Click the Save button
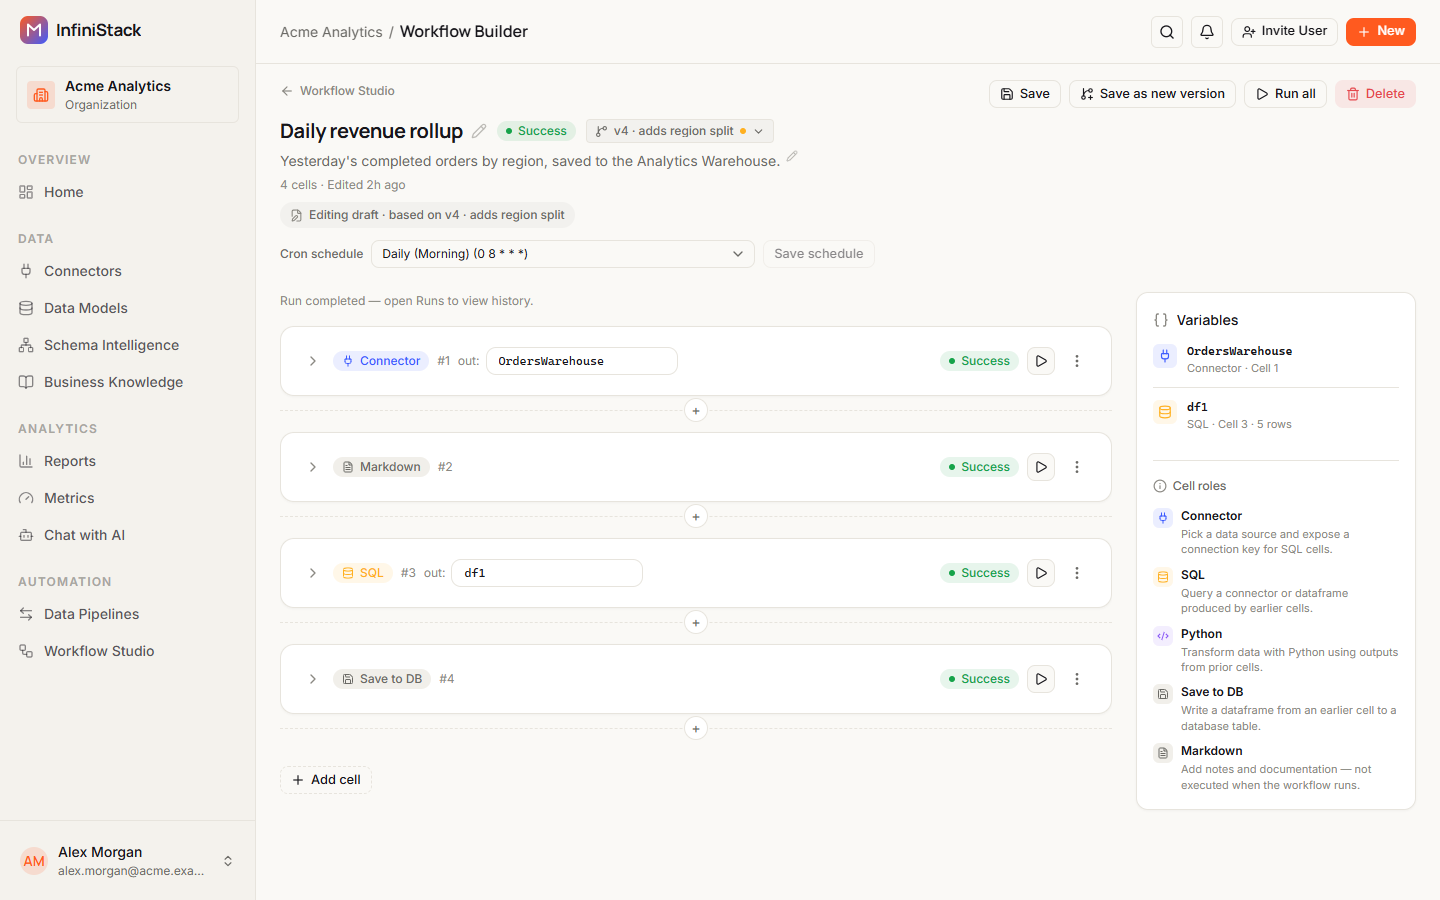This screenshot has height=900, width=1440. 1025,94
